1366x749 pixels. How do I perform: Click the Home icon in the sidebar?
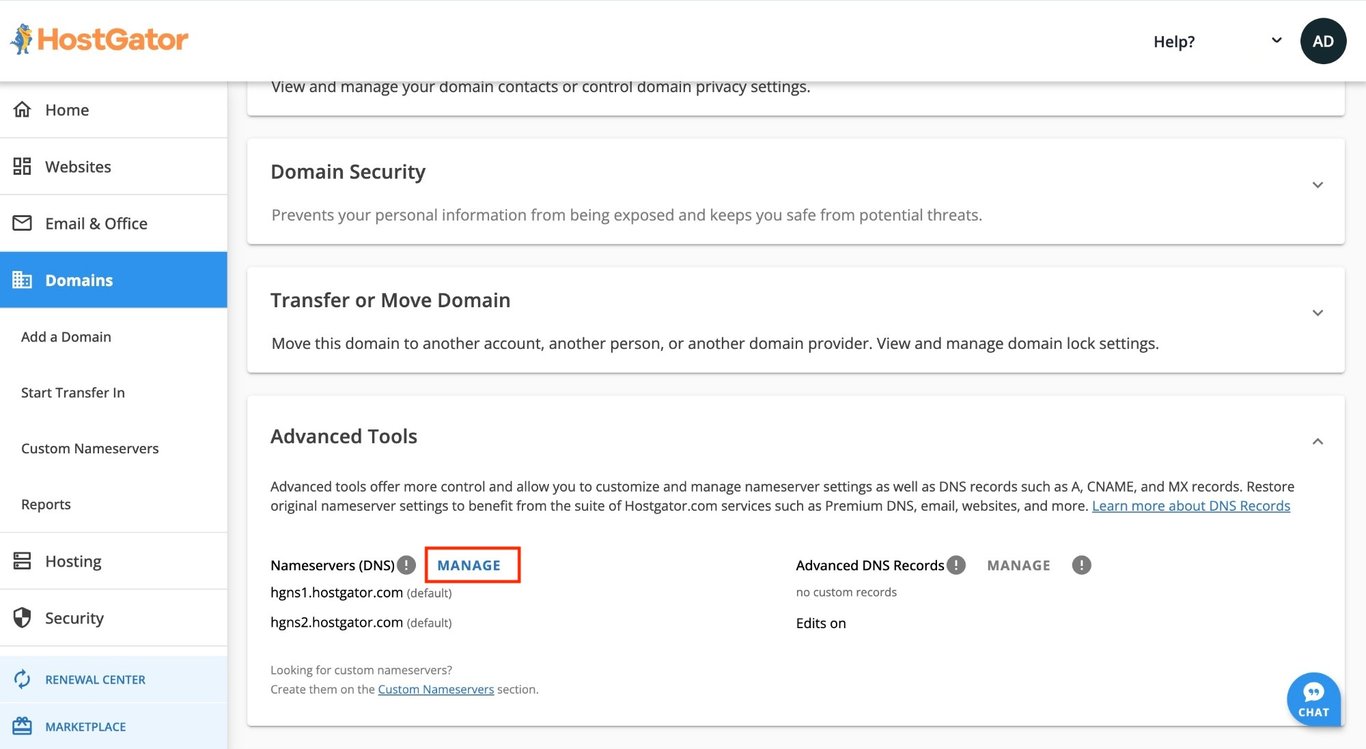pyautogui.click(x=22, y=107)
